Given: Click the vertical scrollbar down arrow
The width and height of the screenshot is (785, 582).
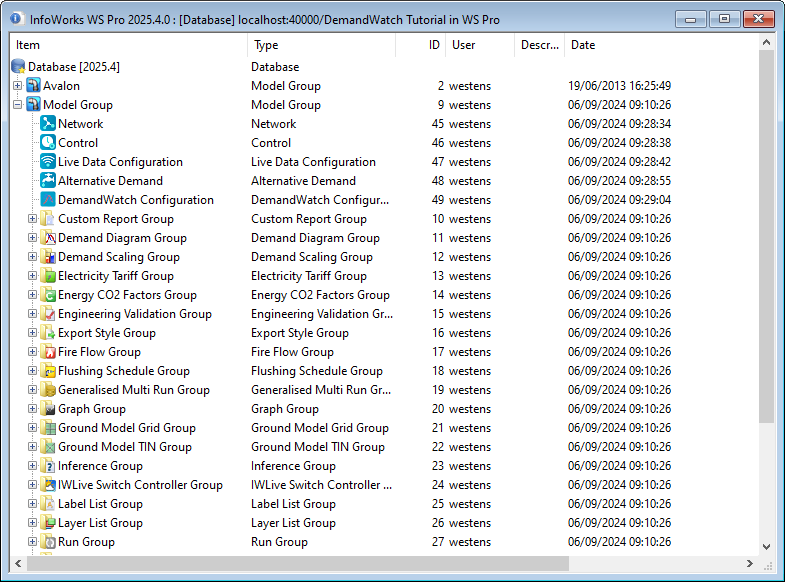Looking at the screenshot, I should [x=766, y=547].
